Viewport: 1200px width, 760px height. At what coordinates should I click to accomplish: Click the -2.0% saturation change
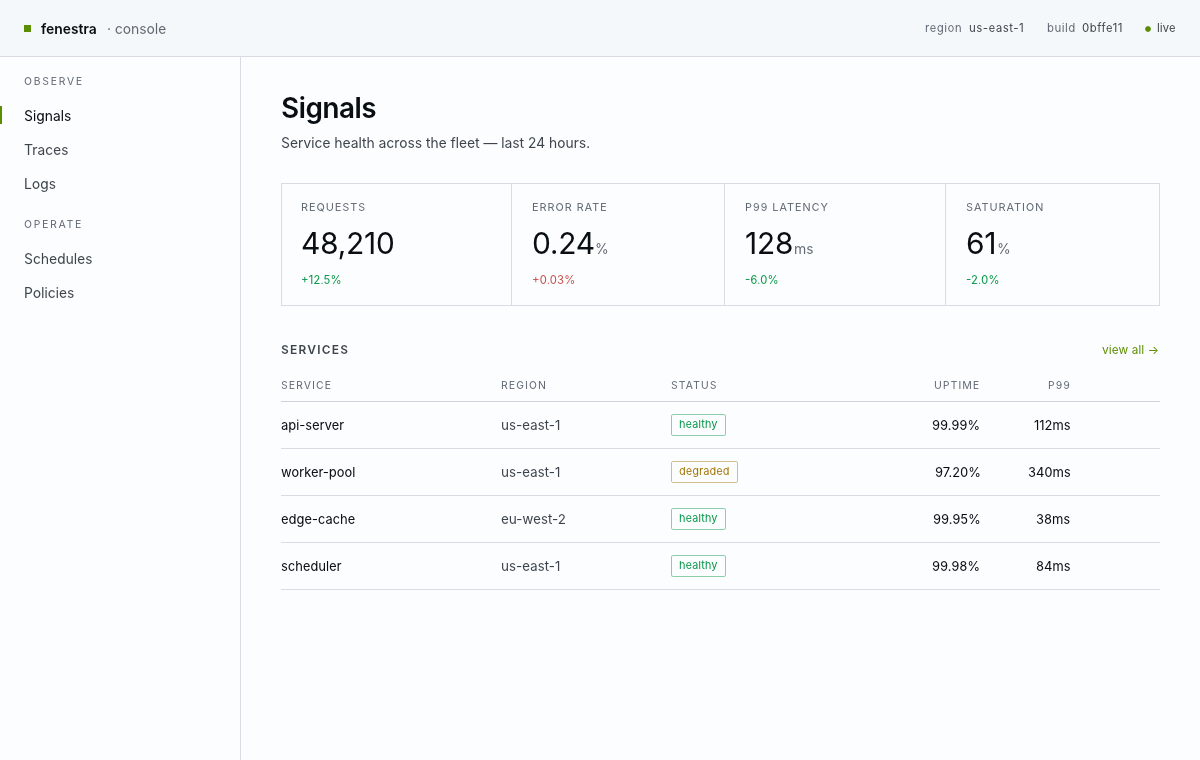tap(982, 280)
